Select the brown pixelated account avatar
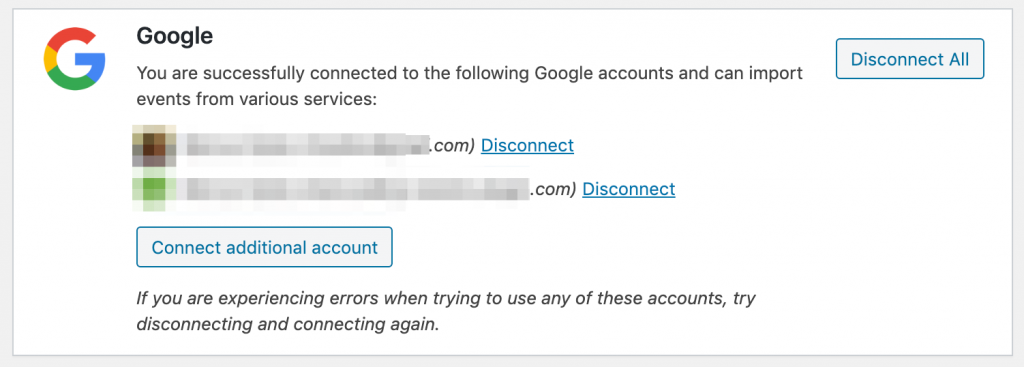 (155, 146)
